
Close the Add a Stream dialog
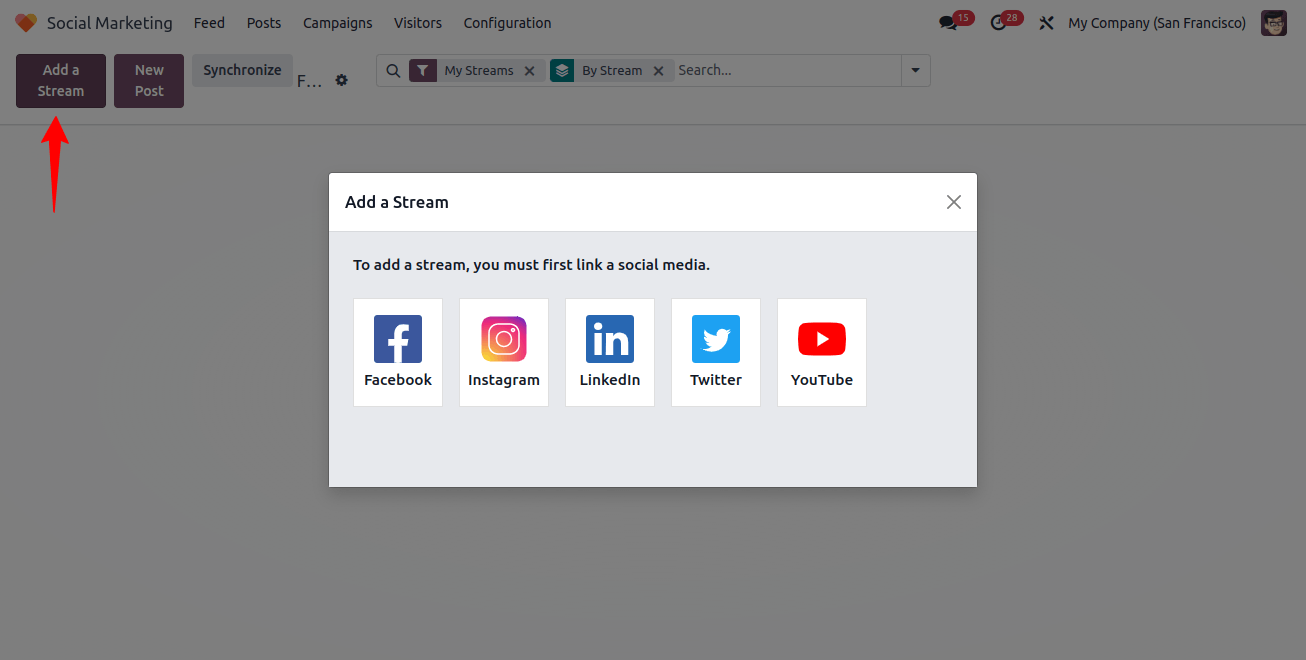[x=954, y=202]
